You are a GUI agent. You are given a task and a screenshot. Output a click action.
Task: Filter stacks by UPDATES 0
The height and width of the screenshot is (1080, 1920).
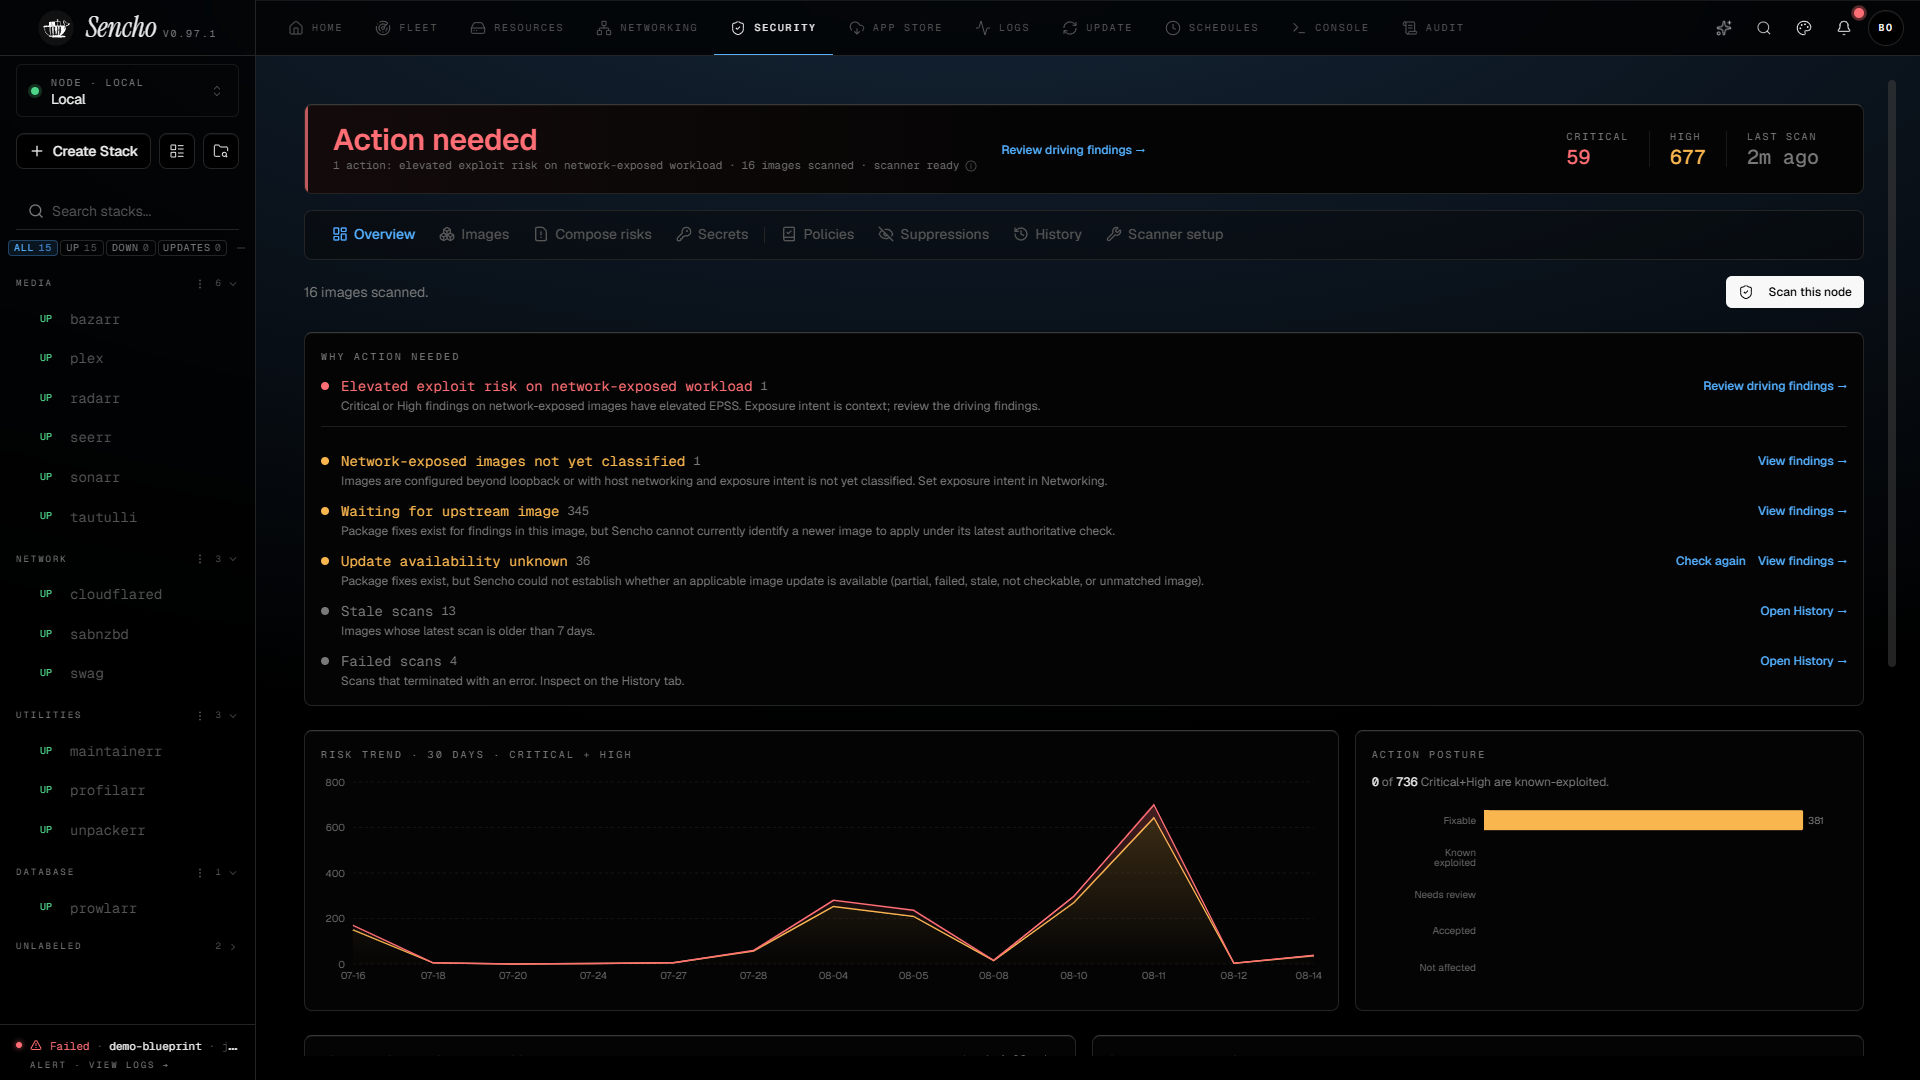(193, 248)
